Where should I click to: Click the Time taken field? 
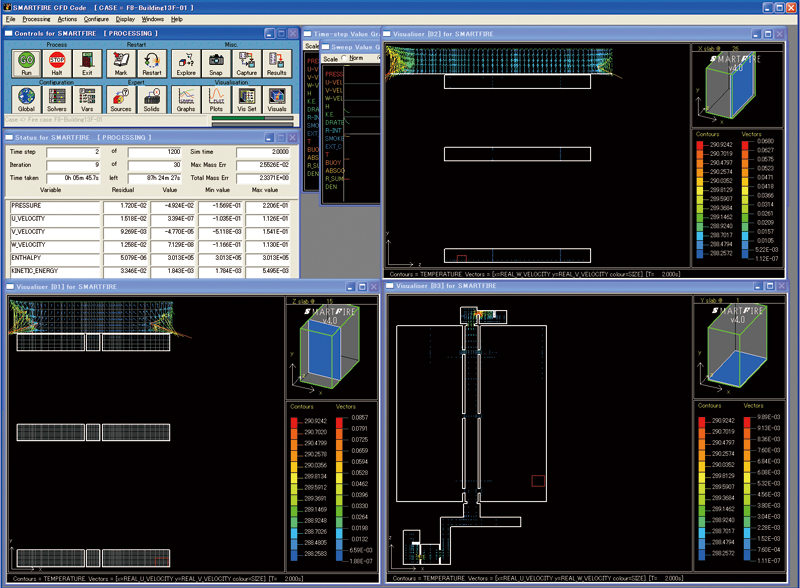(x=73, y=178)
